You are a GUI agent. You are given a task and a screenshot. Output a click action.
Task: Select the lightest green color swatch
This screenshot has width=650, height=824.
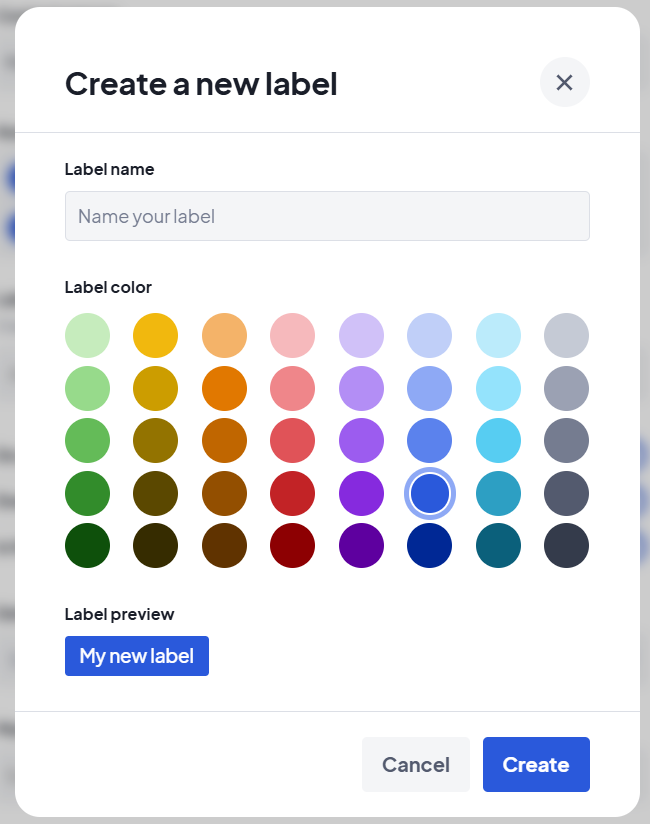pos(87,335)
